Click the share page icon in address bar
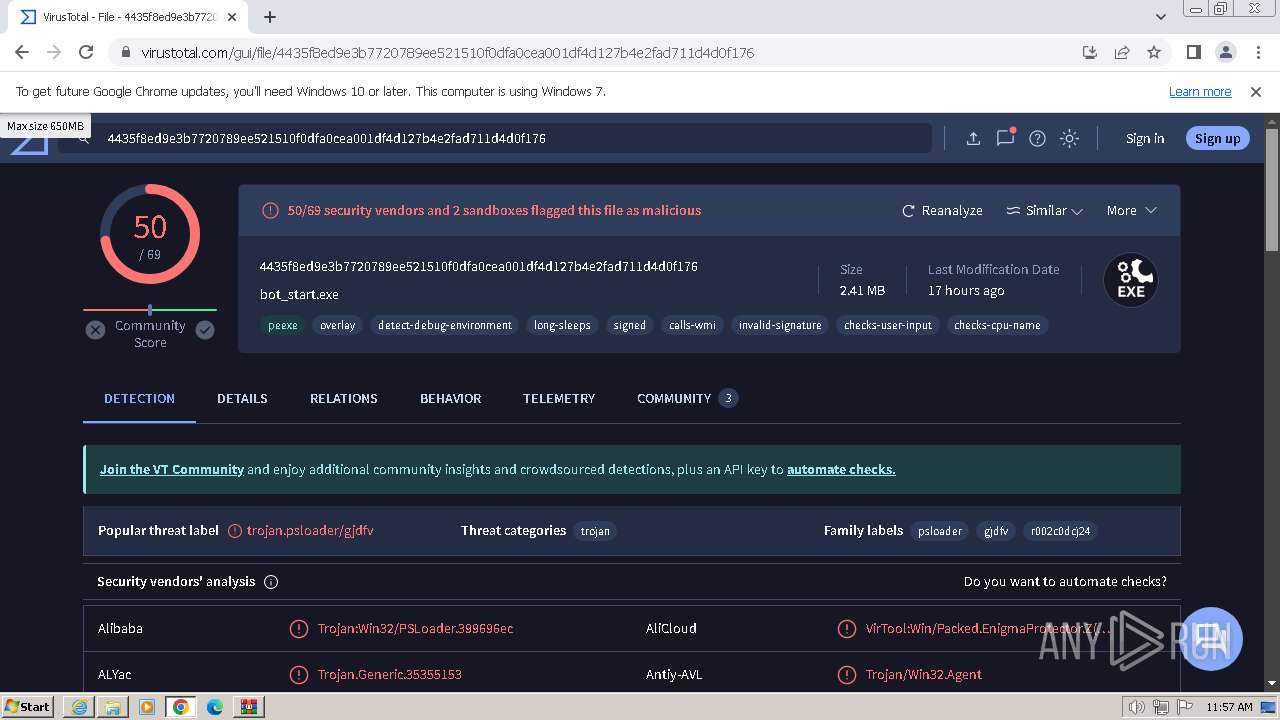The image size is (1280, 720). tap(1122, 52)
